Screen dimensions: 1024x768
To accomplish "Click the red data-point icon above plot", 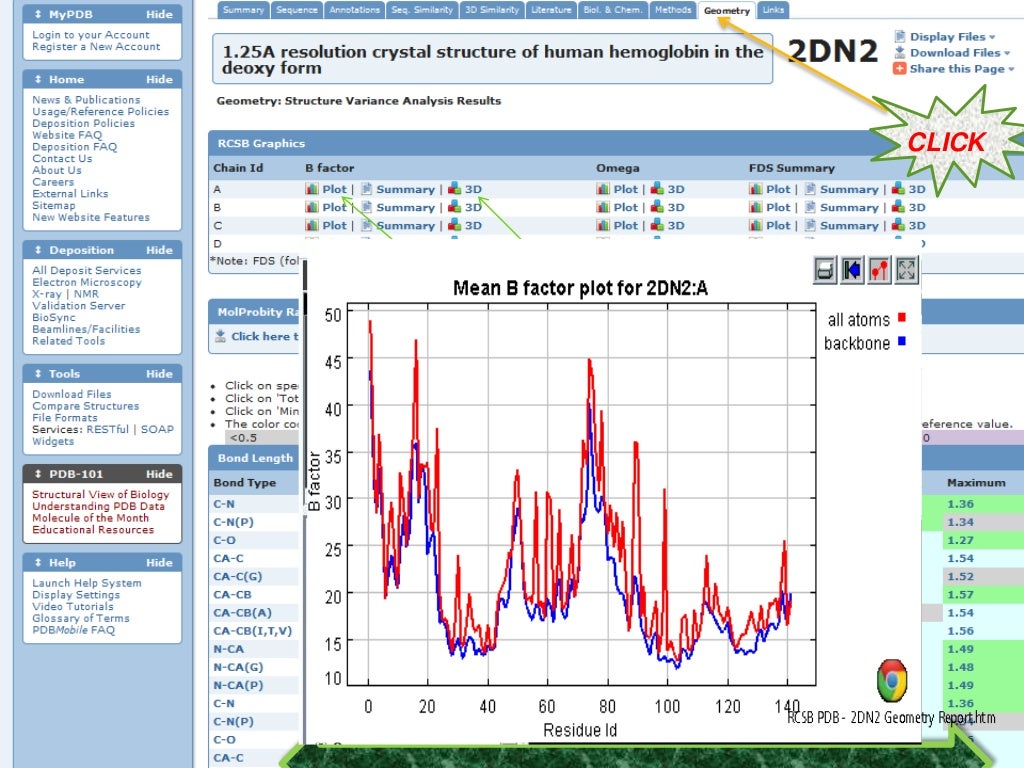I will pyautogui.click(x=879, y=269).
